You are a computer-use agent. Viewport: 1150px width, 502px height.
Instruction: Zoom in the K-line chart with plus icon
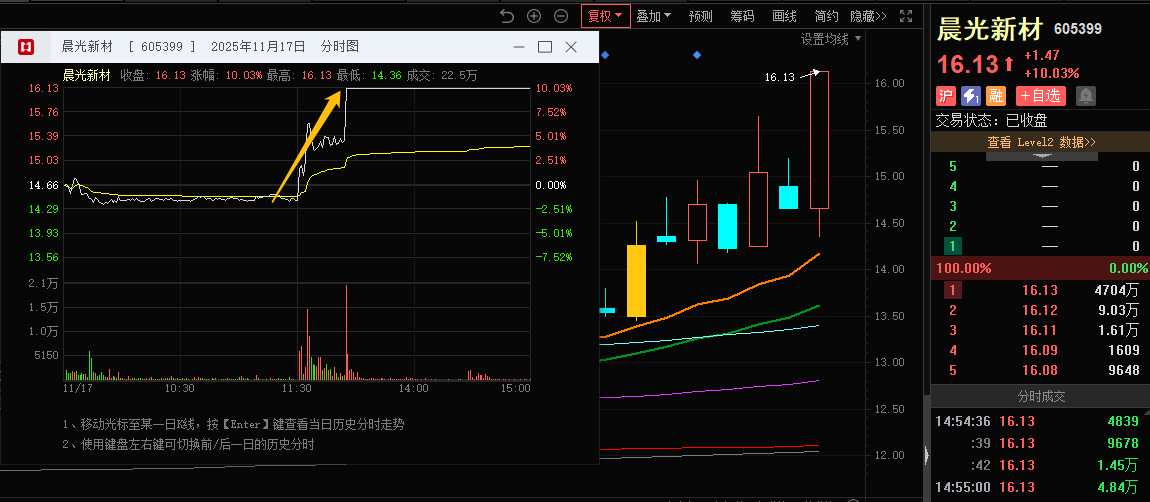tap(534, 16)
